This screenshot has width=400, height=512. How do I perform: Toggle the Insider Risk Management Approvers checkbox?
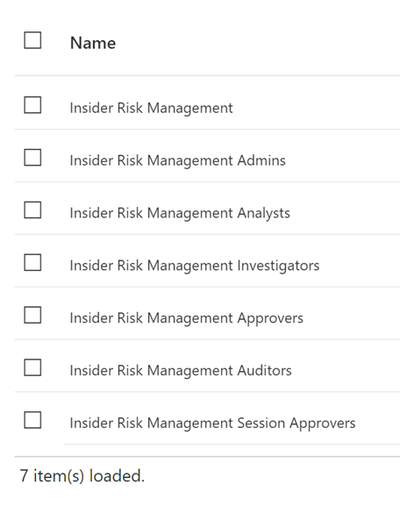tap(33, 315)
